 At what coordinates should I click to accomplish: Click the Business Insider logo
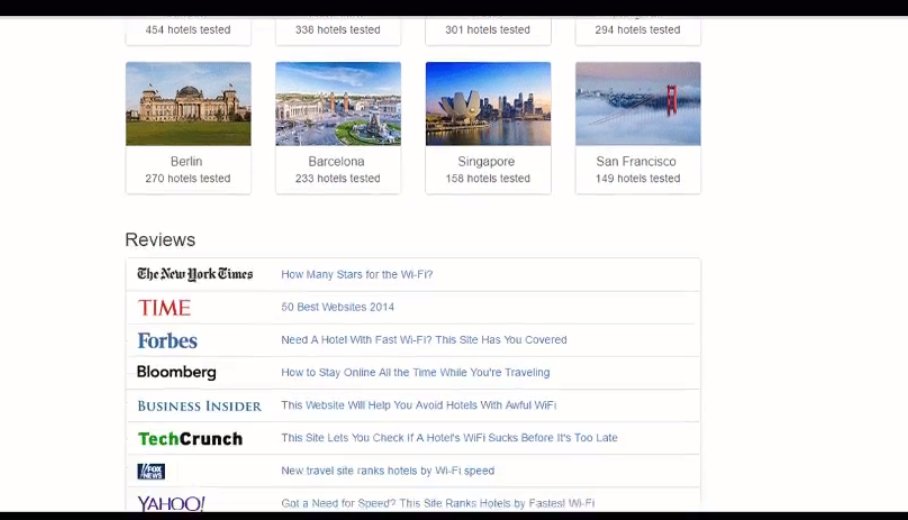click(x=199, y=406)
